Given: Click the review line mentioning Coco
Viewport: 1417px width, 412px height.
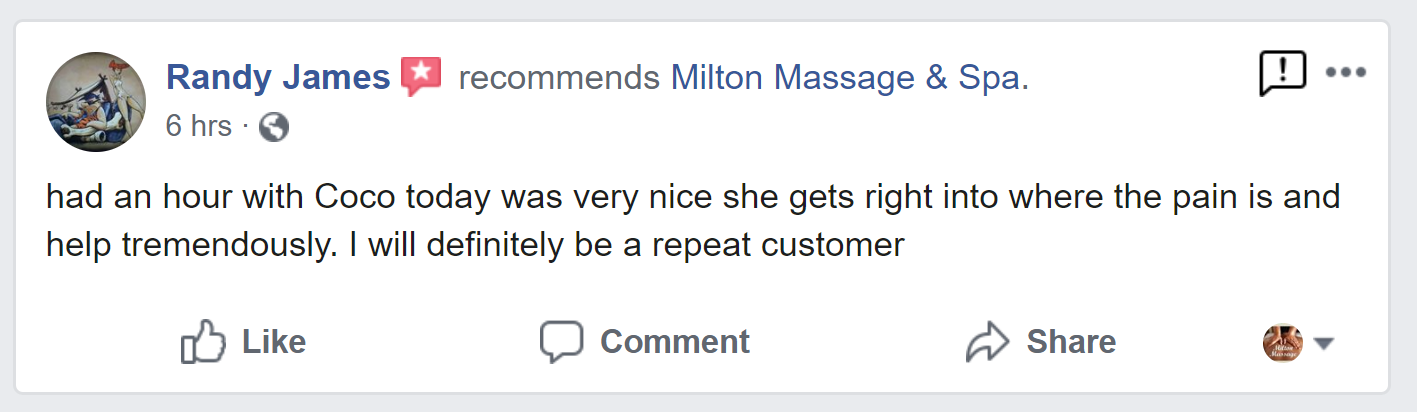Looking at the screenshot, I should (692, 196).
